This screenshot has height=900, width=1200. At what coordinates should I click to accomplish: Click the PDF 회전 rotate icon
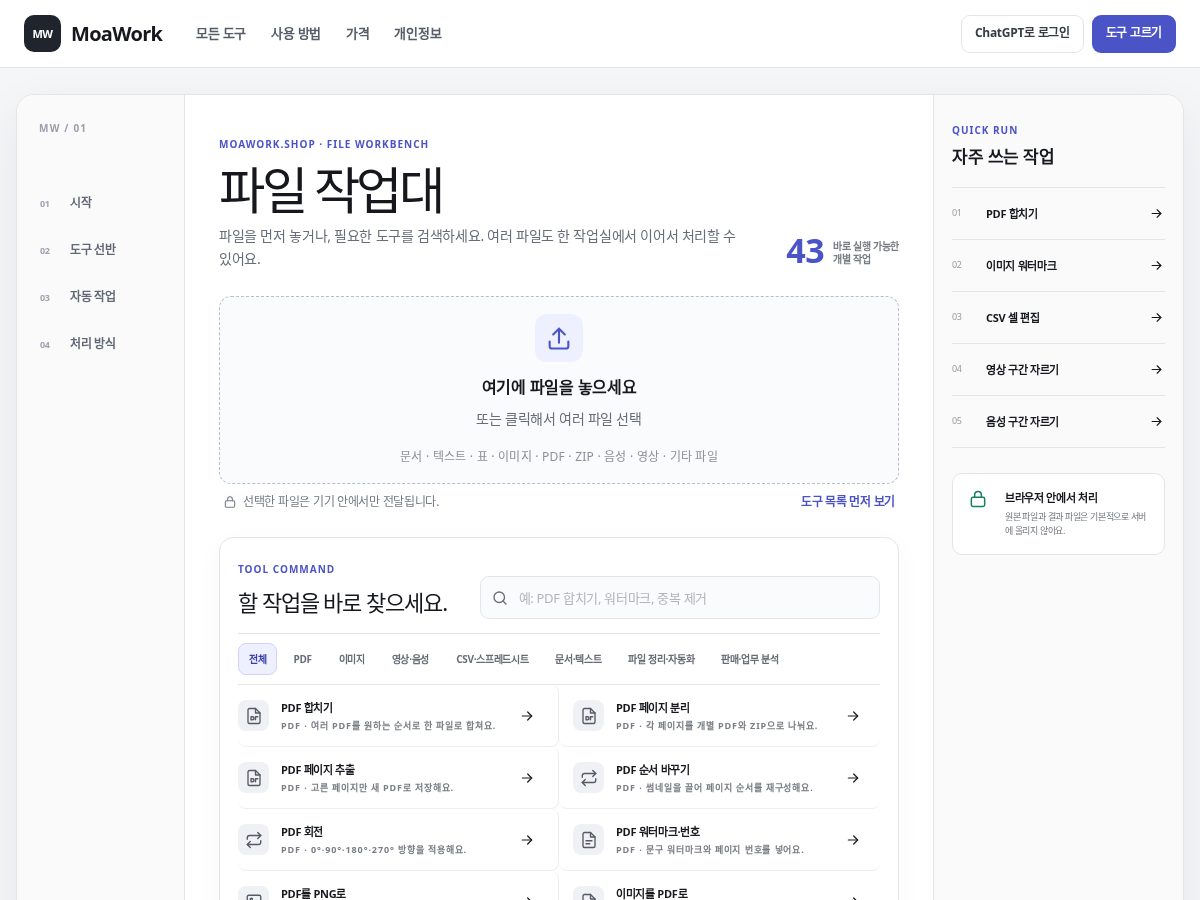pos(254,840)
